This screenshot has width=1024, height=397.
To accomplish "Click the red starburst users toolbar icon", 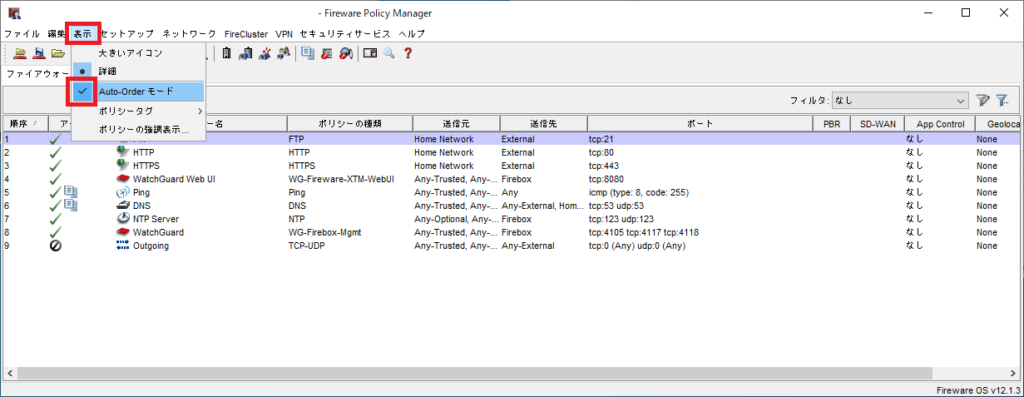I will tap(264, 54).
